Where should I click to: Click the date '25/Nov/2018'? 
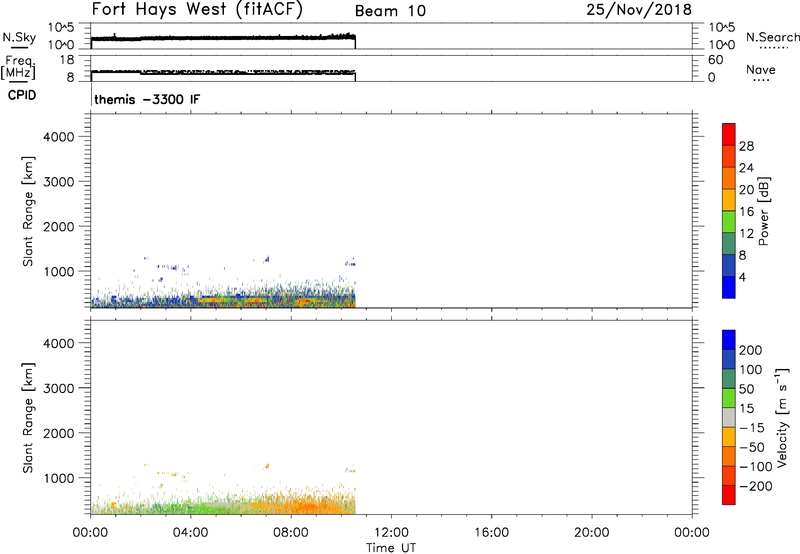[x=639, y=9]
